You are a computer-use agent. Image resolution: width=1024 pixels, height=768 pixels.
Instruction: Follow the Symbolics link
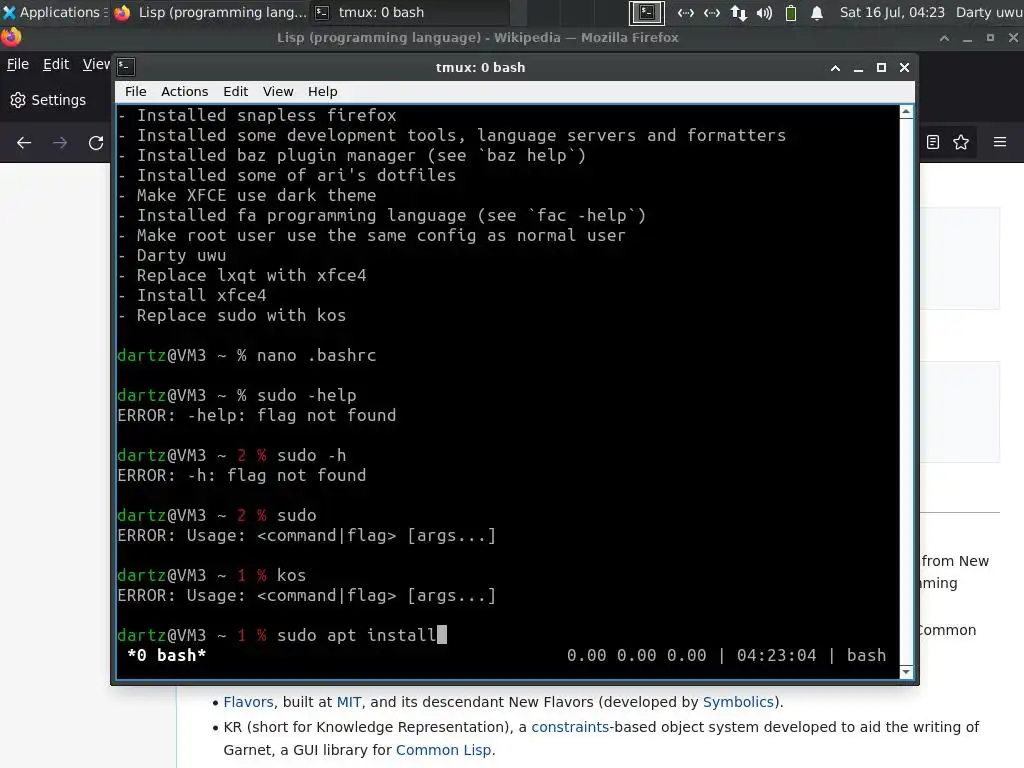pos(738,702)
